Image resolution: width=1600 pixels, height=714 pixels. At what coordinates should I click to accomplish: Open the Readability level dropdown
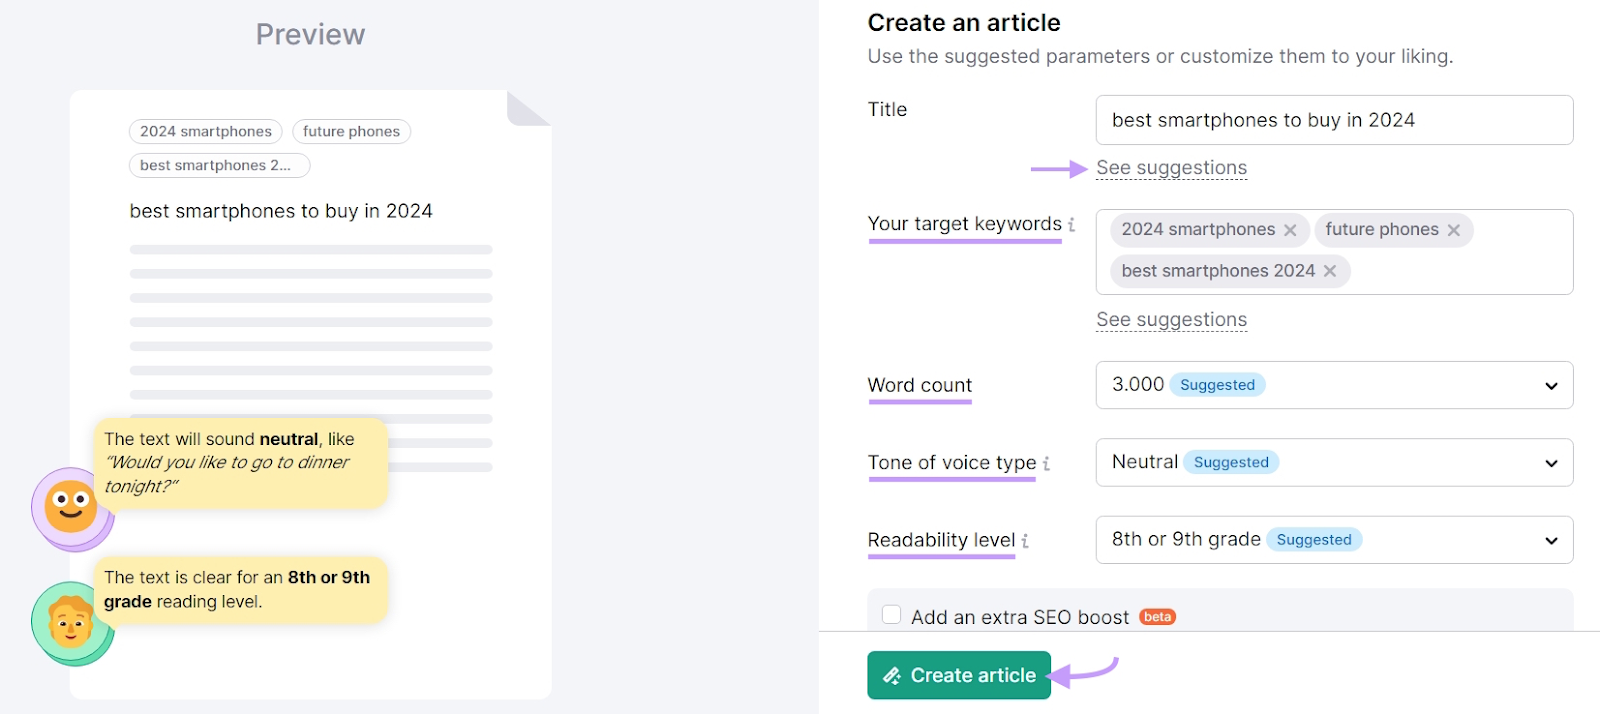1334,540
